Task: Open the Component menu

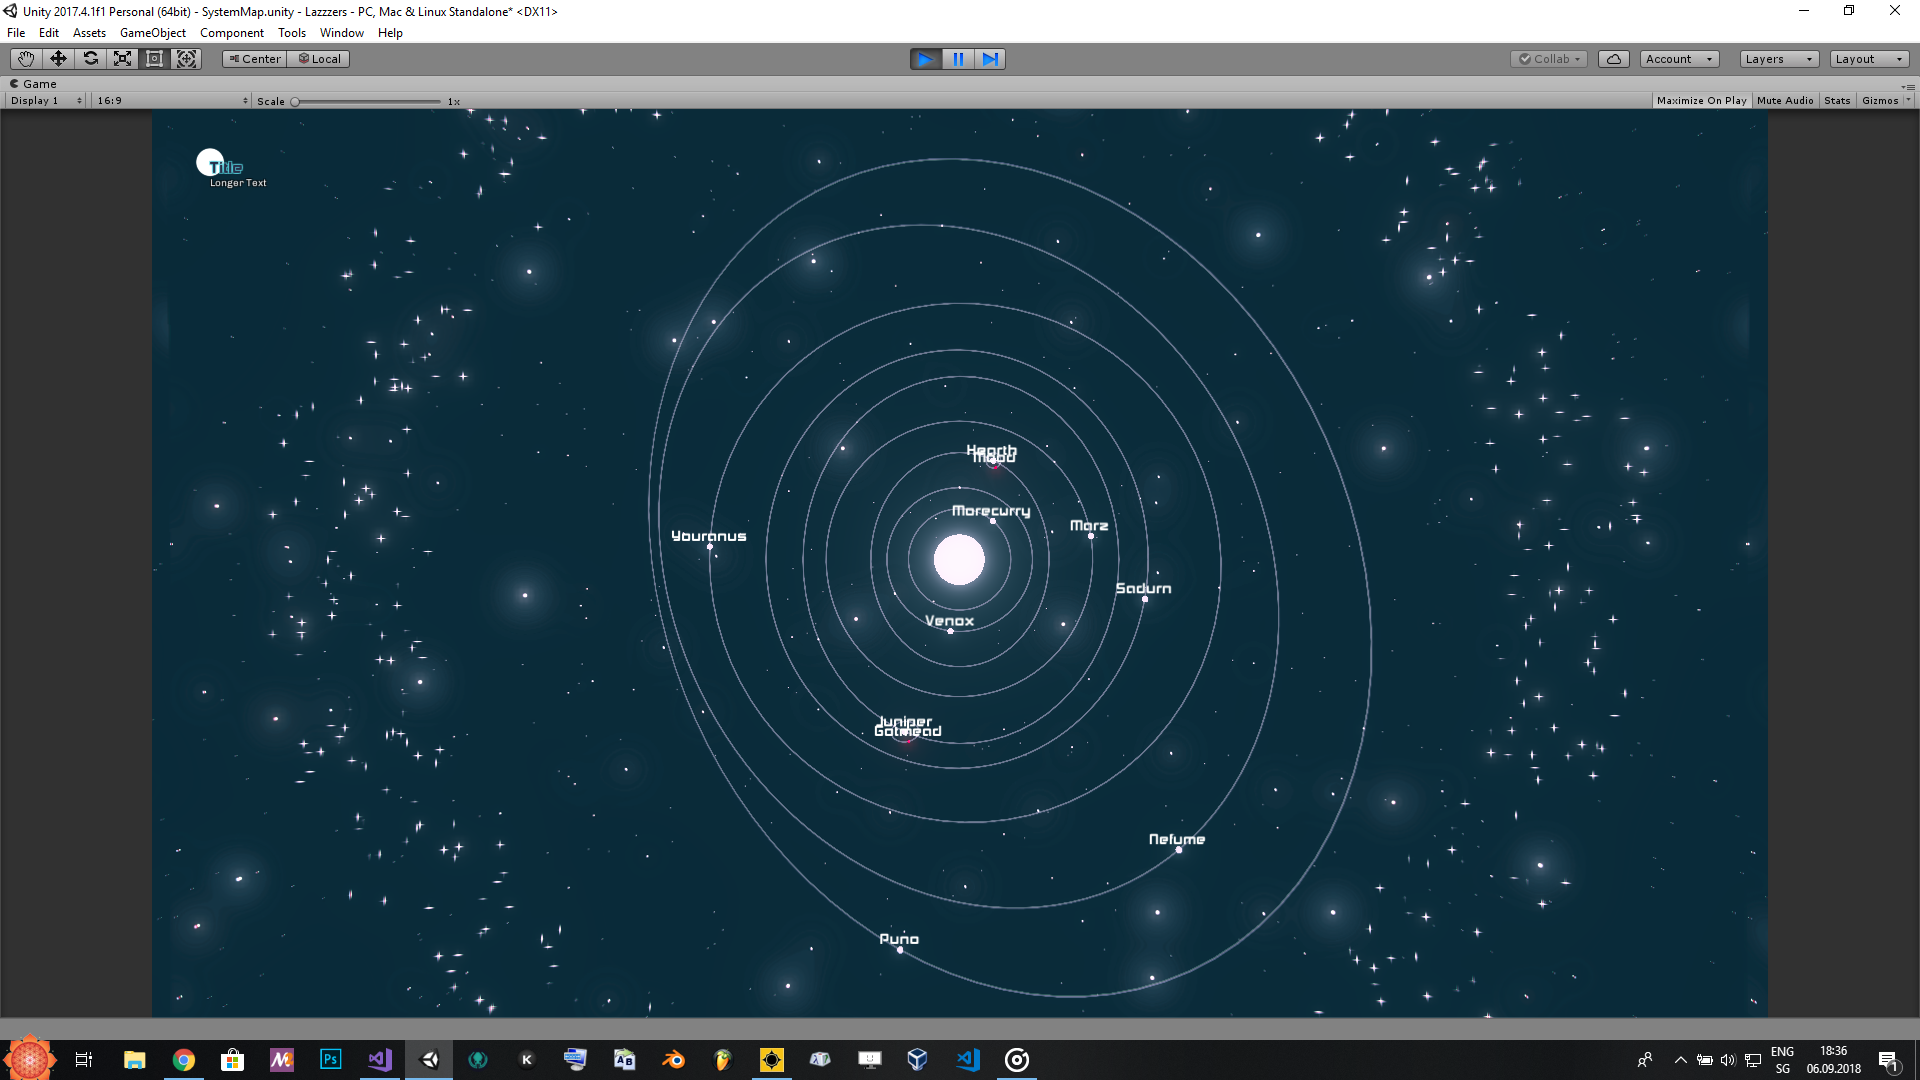Action: point(232,33)
